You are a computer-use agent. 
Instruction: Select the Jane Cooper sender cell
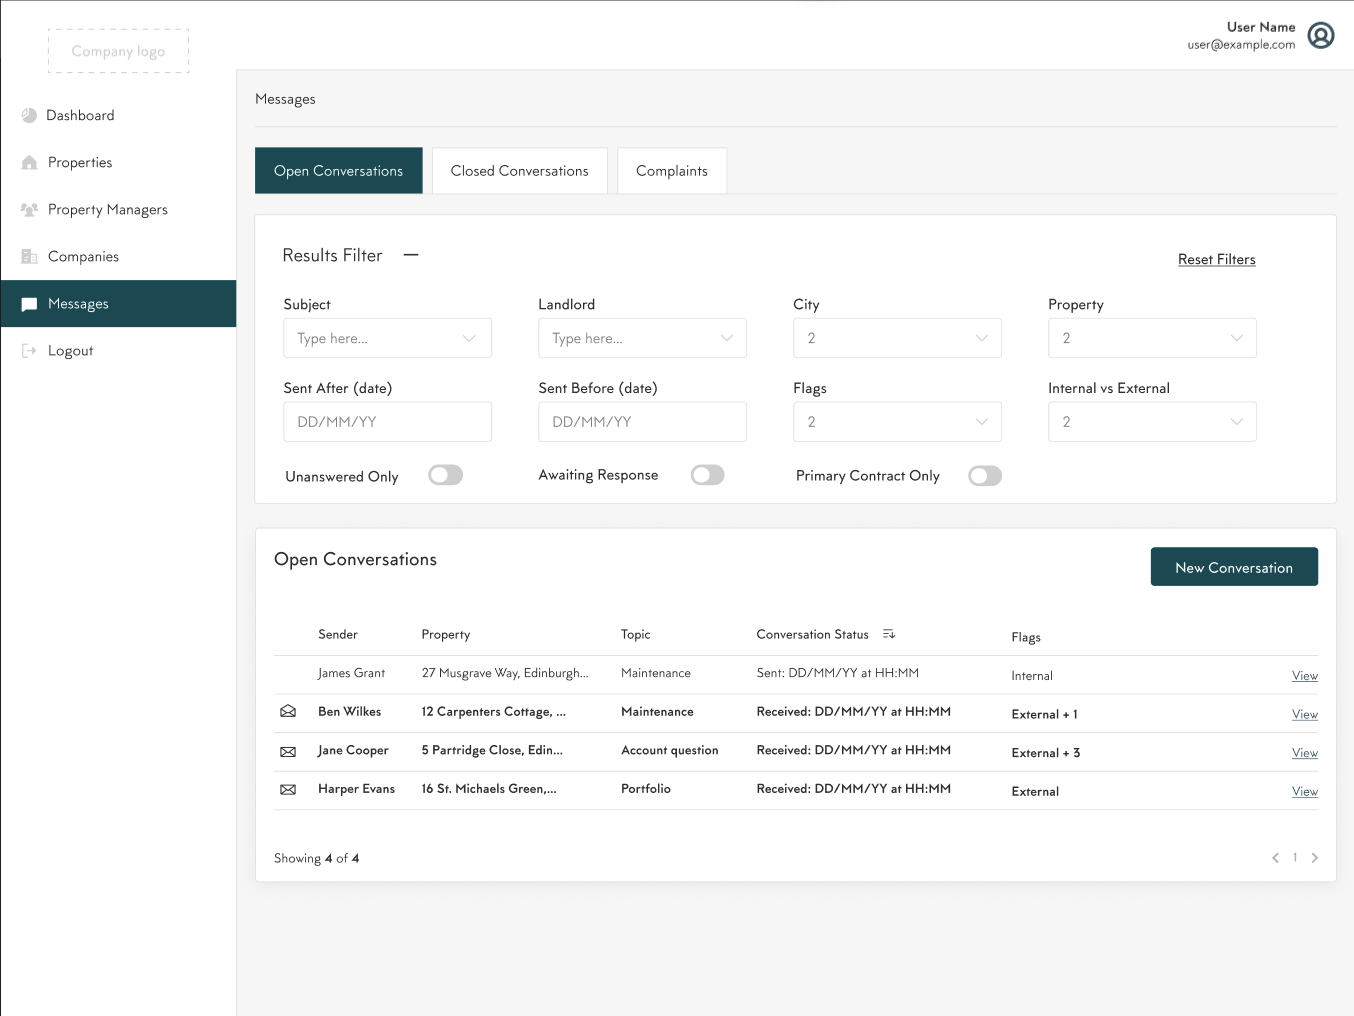click(353, 751)
